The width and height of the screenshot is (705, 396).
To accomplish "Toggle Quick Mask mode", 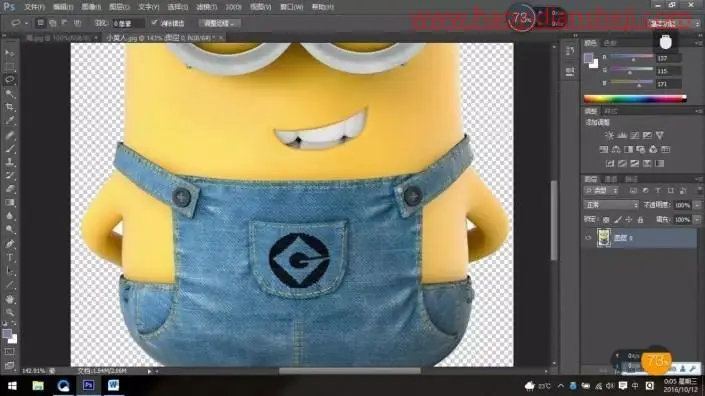I will [x=9, y=352].
